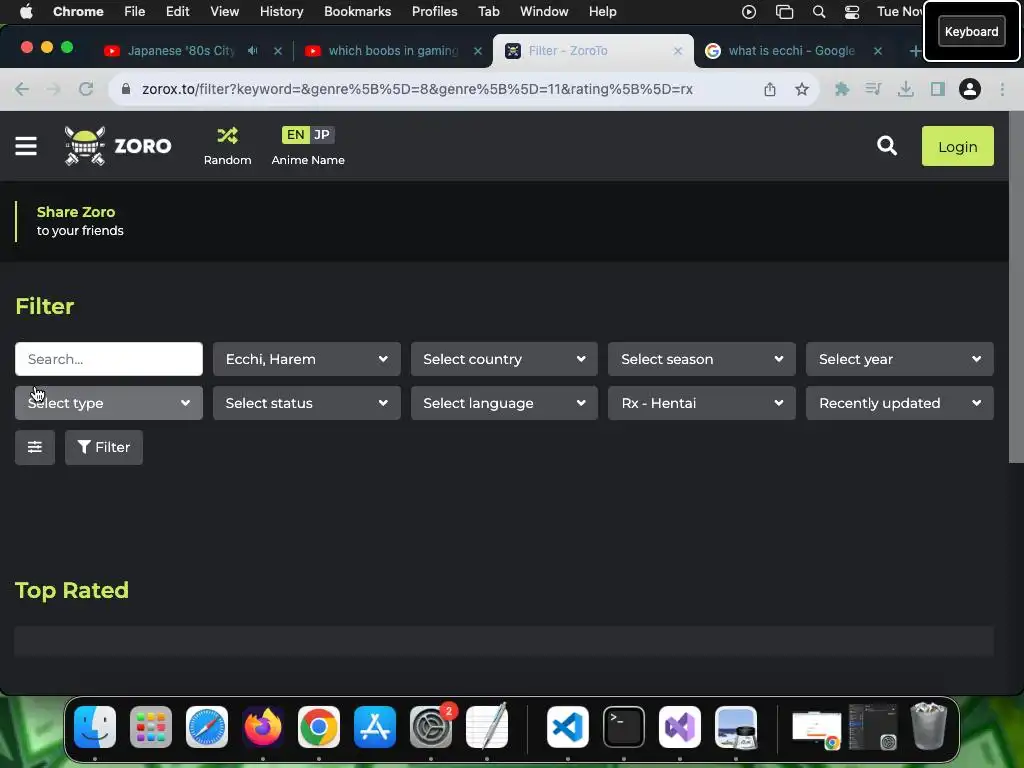Image resolution: width=1024 pixels, height=768 pixels.
Task: Click the Zoro skull logo
Action: [85, 146]
